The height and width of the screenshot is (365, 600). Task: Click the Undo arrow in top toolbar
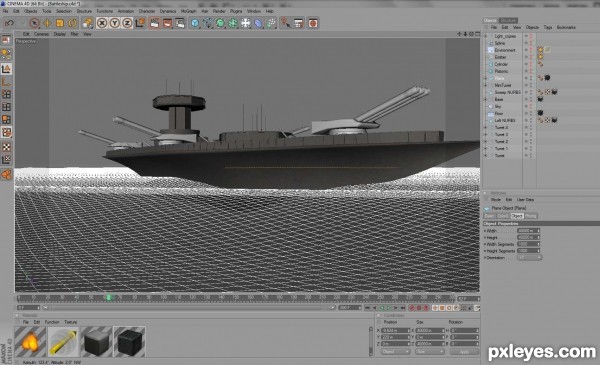point(9,23)
